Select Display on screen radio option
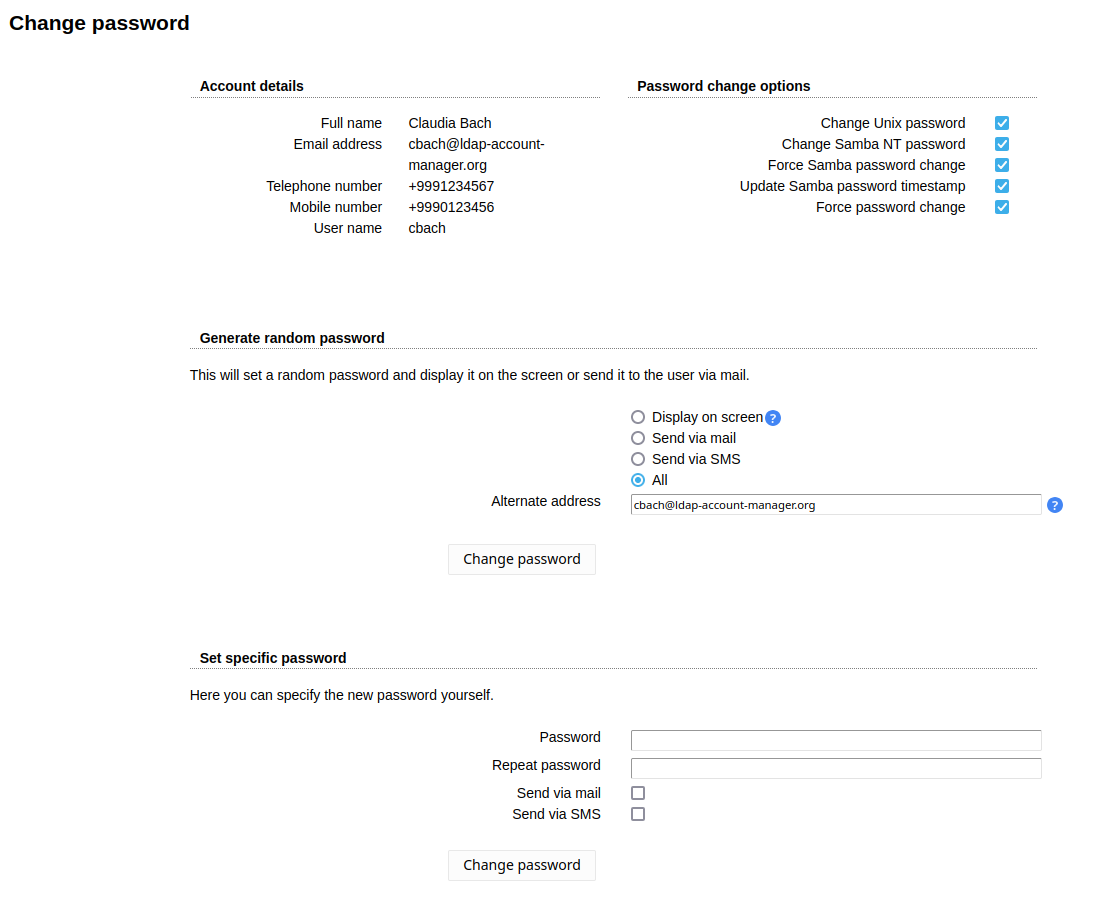The image size is (1120, 902). tap(638, 417)
